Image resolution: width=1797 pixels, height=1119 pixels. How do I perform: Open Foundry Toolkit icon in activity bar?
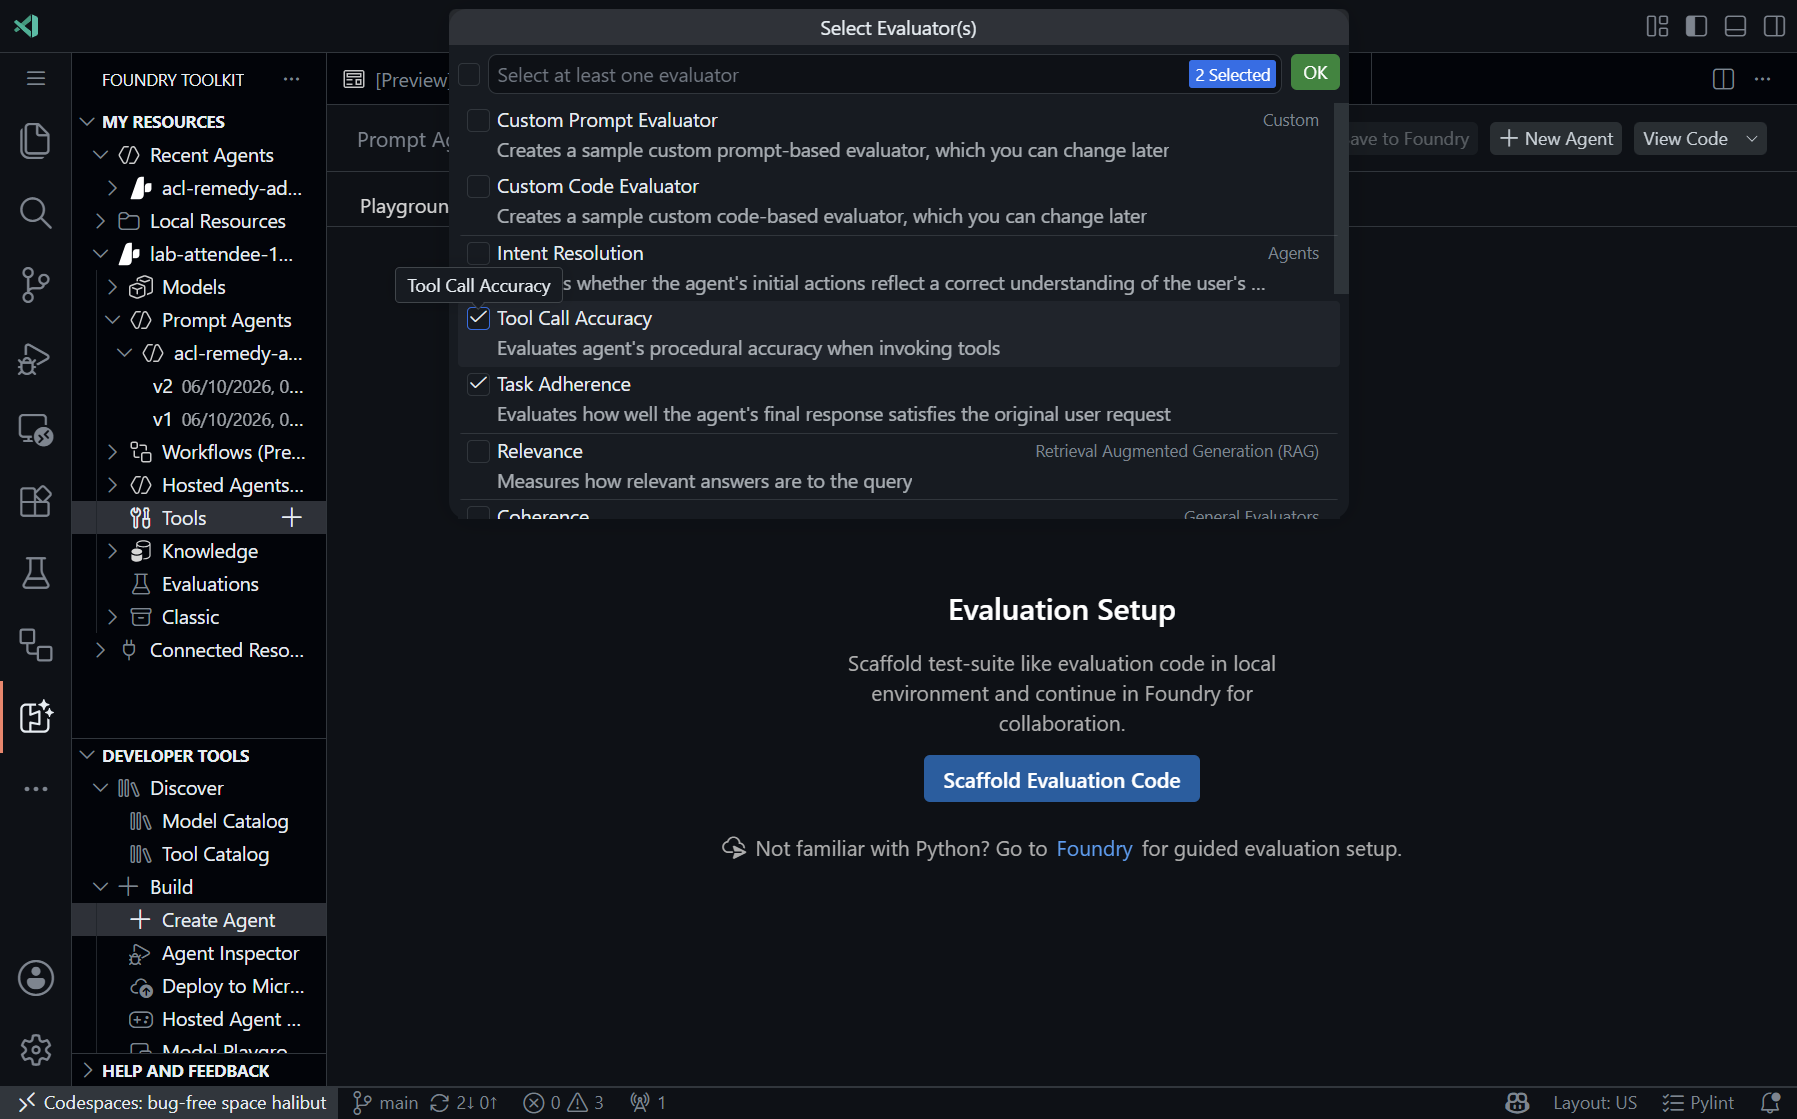pos(36,717)
